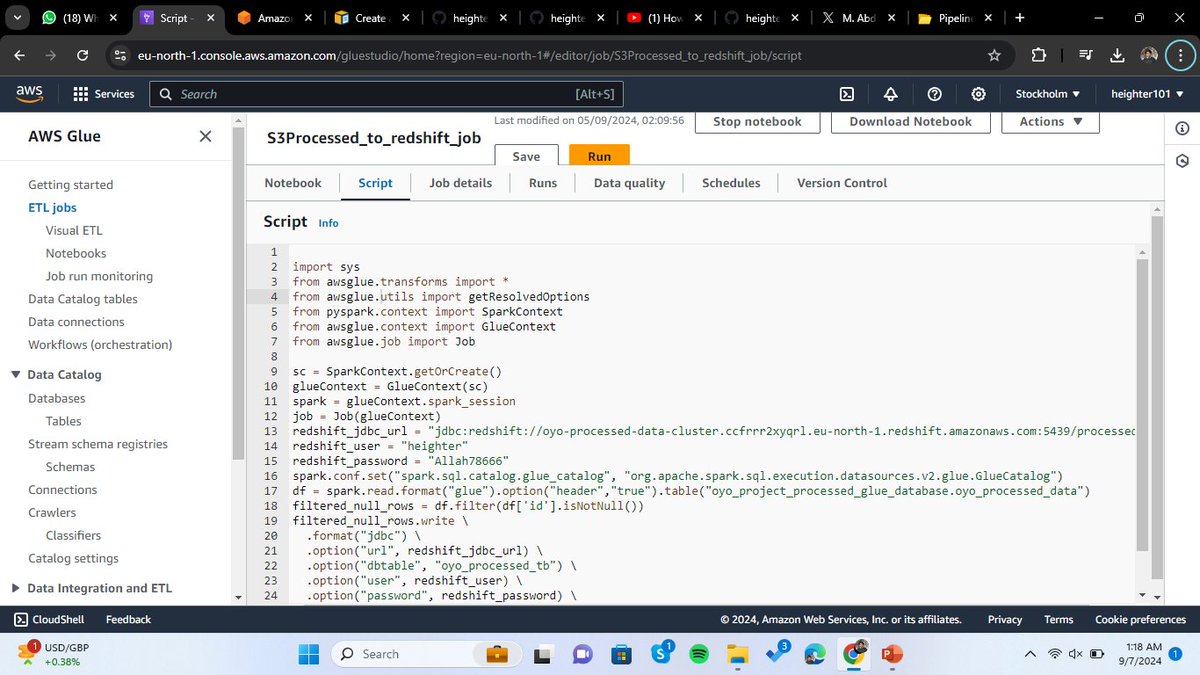
Task: Show hidden system tray icons
Action: 1030,654
